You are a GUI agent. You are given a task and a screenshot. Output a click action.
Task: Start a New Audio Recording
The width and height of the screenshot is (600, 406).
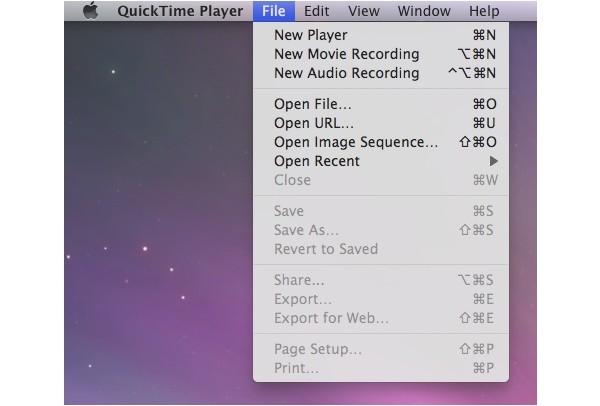coord(381,73)
